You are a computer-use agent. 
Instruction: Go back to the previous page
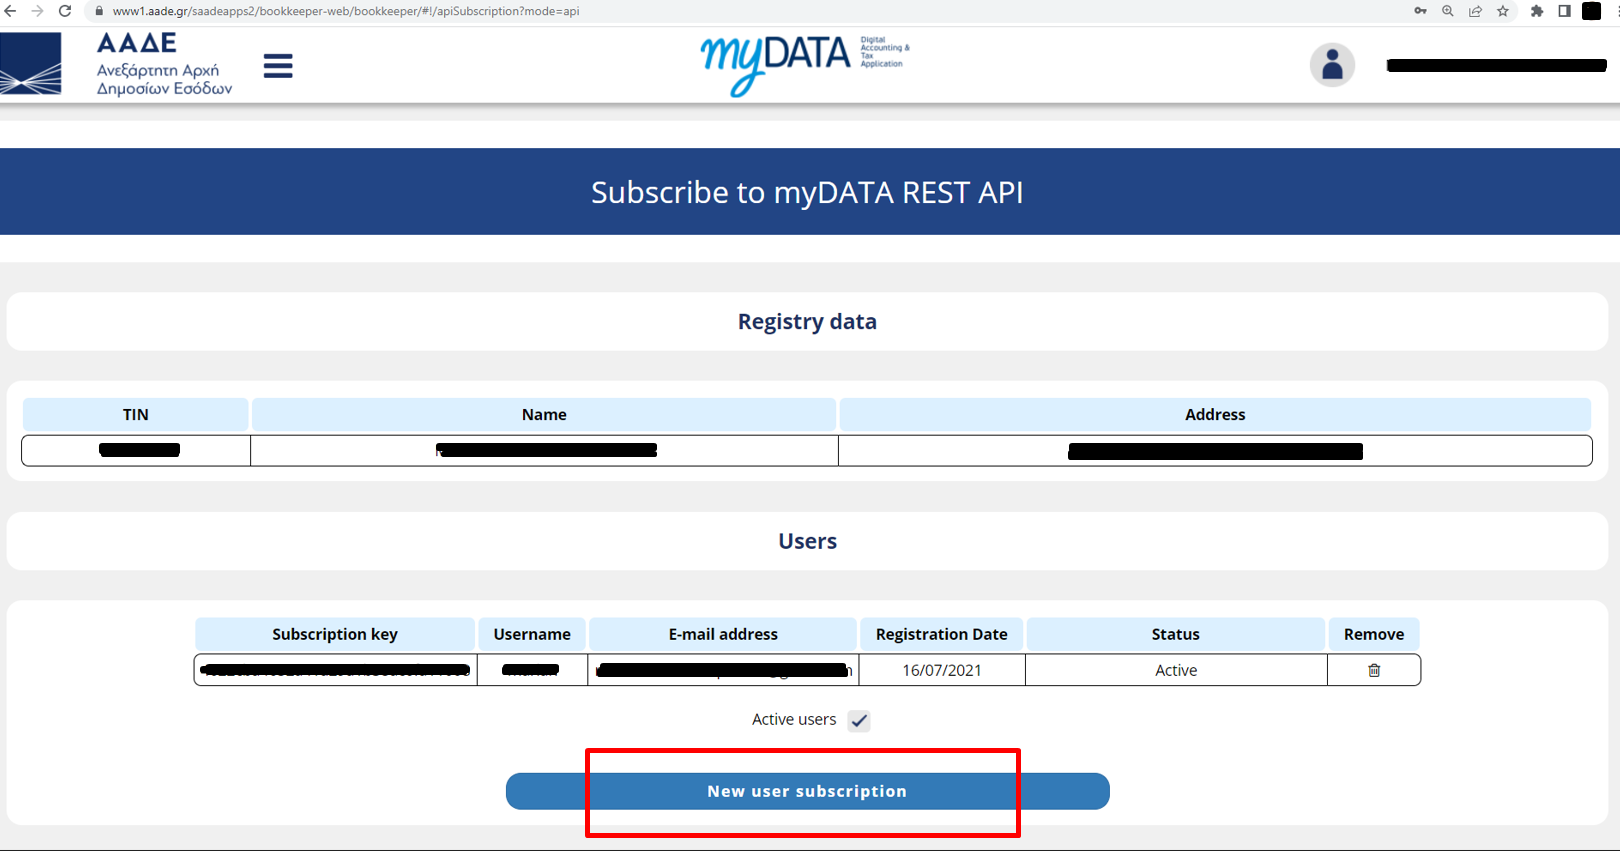pyautogui.click(x=11, y=11)
